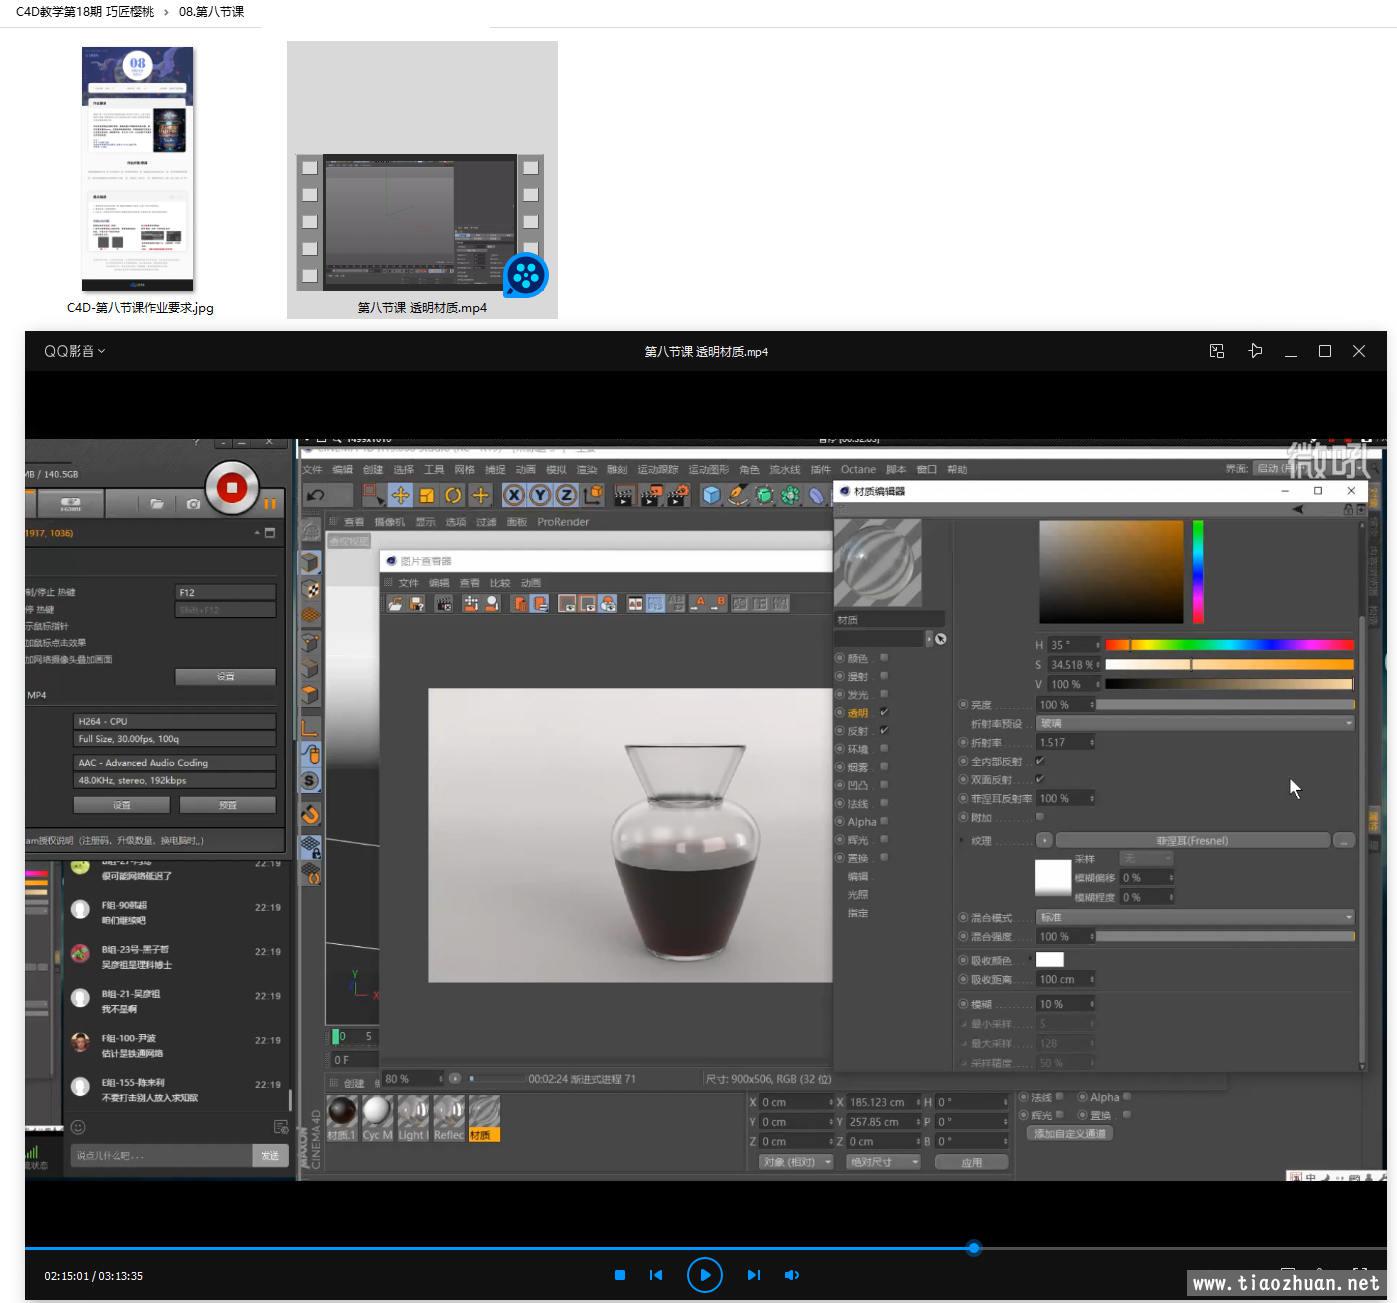Open 比较 menu in 图片查看器

tap(500, 582)
